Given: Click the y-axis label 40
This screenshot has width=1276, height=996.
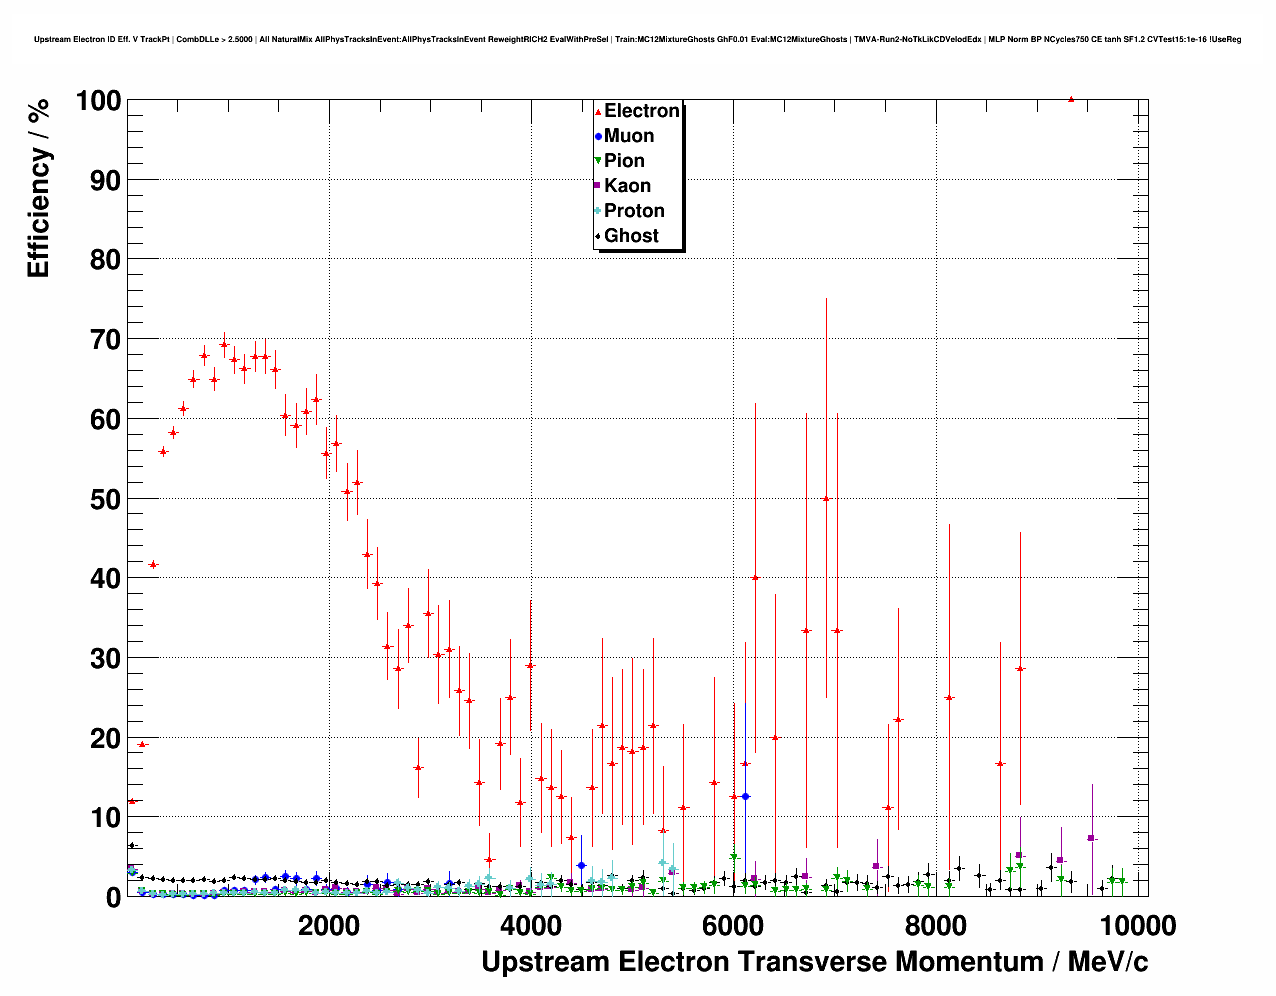Looking at the screenshot, I should (x=106, y=579).
